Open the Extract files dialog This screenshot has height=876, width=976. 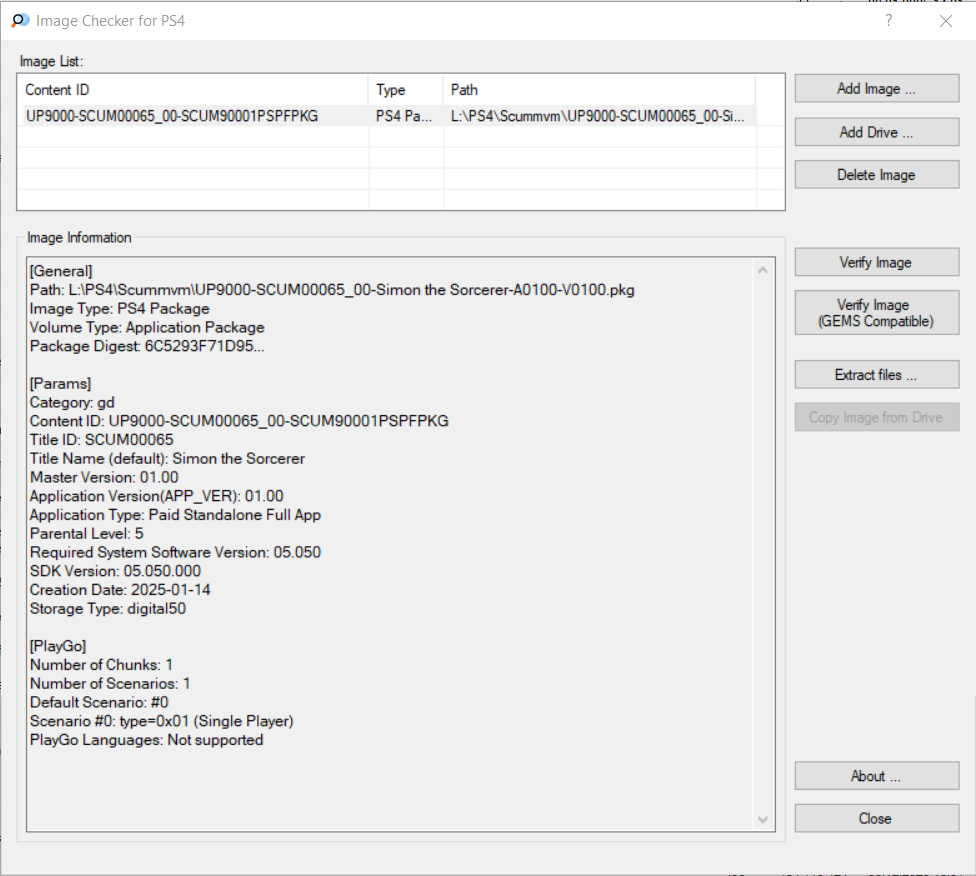pyautogui.click(x=876, y=375)
